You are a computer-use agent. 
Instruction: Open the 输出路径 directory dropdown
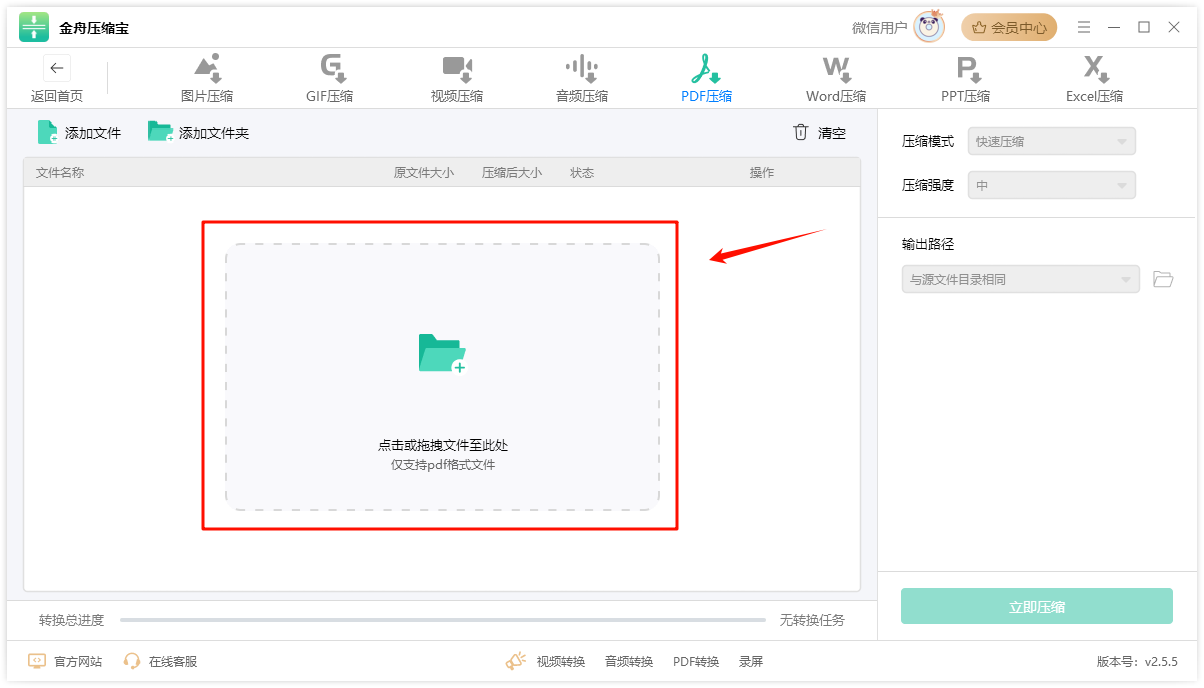(x=1020, y=279)
